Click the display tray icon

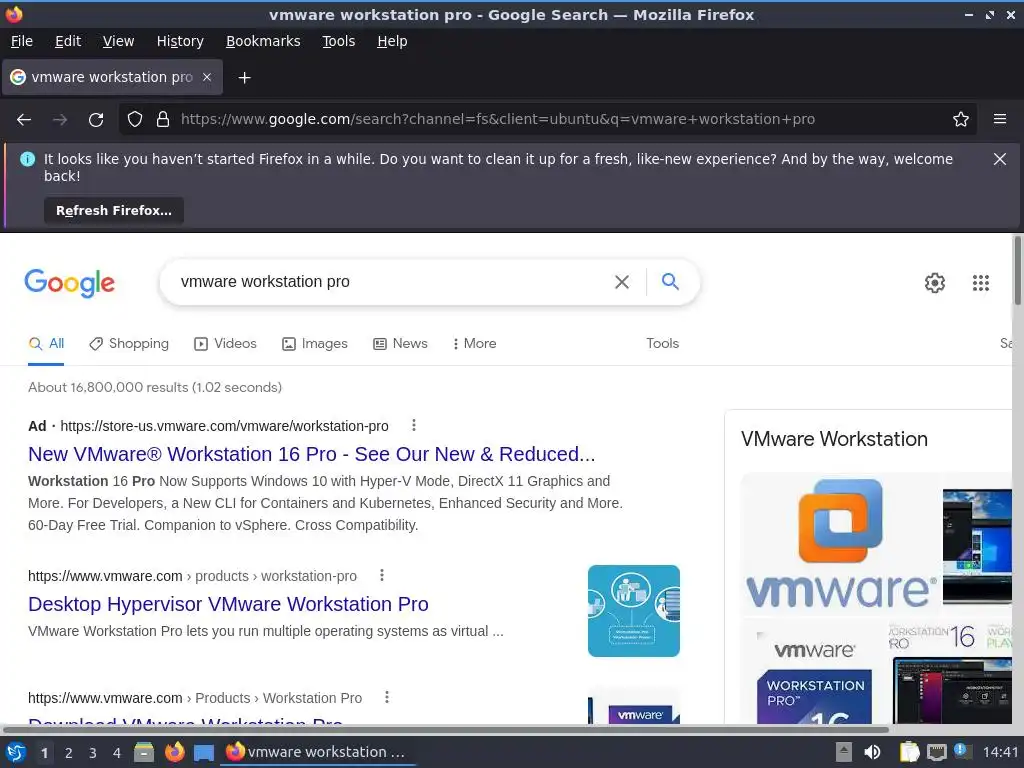tap(936, 752)
